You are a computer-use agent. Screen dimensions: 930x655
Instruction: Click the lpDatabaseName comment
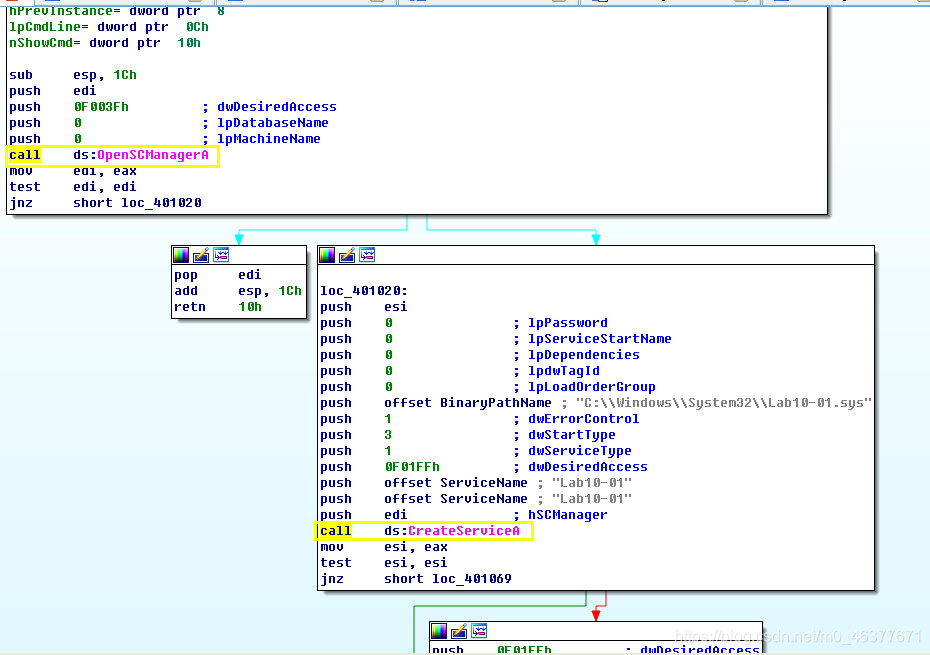273,123
